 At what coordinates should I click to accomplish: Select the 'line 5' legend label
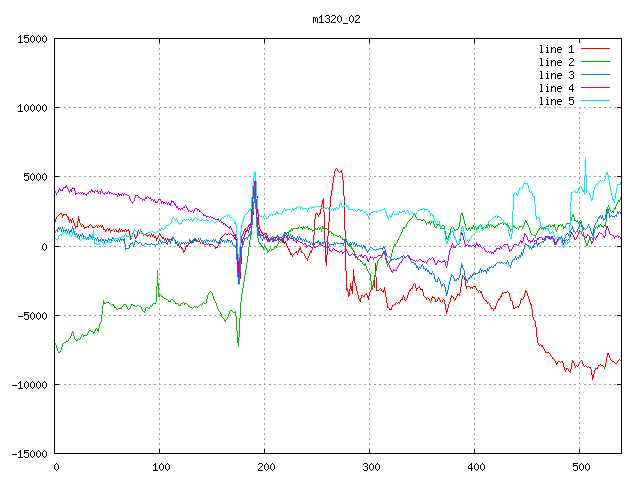(x=557, y=101)
